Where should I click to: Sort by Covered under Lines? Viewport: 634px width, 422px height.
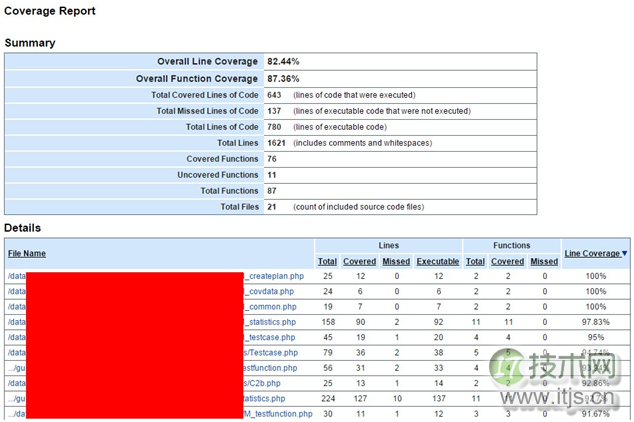tap(360, 261)
